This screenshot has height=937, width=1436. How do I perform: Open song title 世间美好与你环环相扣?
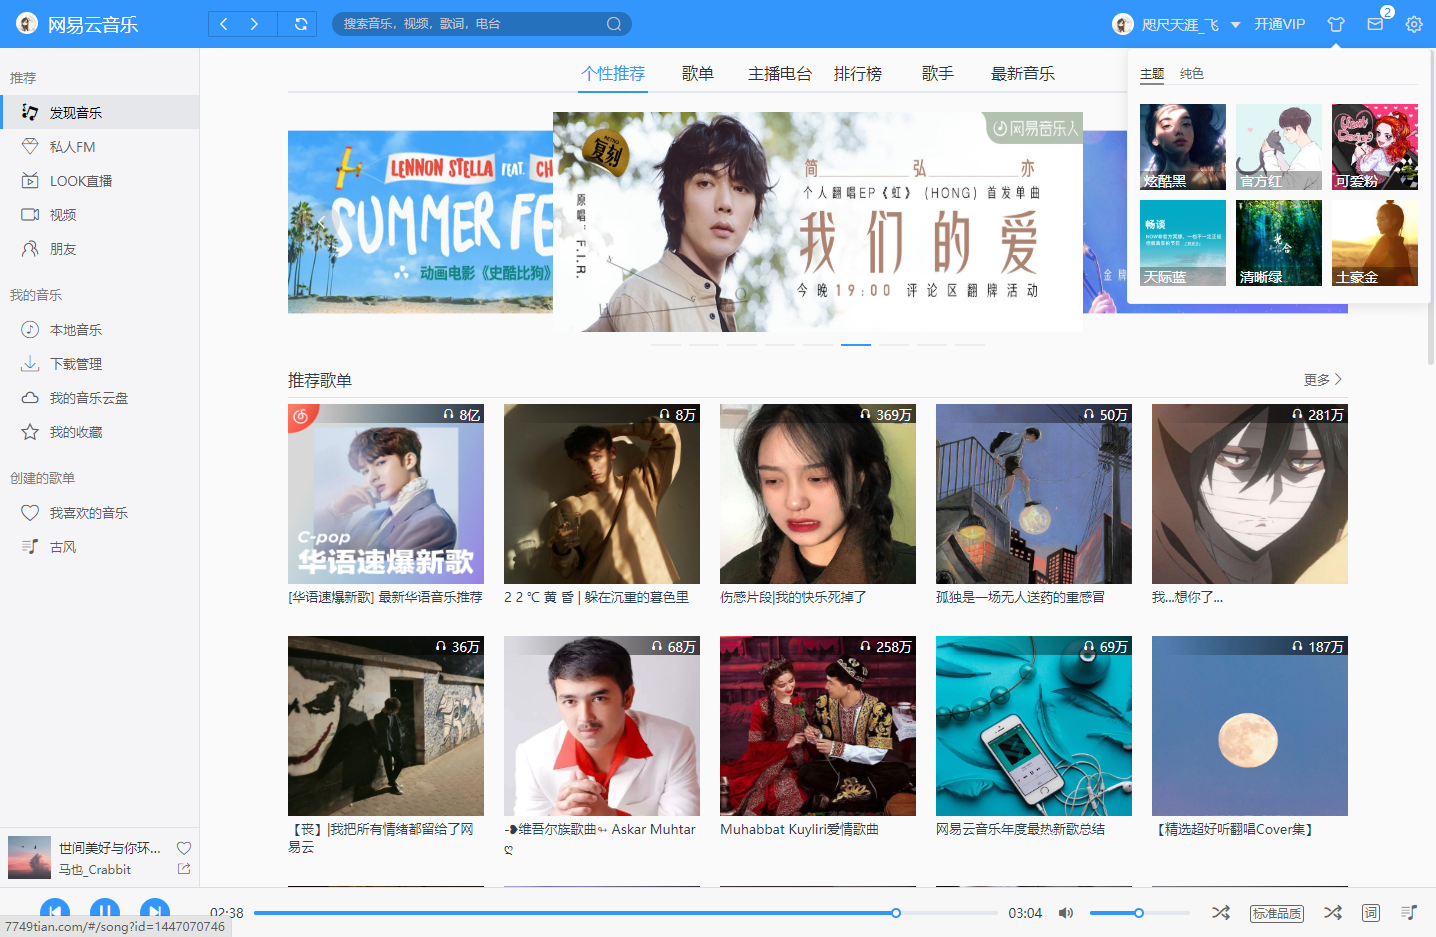click(110, 848)
